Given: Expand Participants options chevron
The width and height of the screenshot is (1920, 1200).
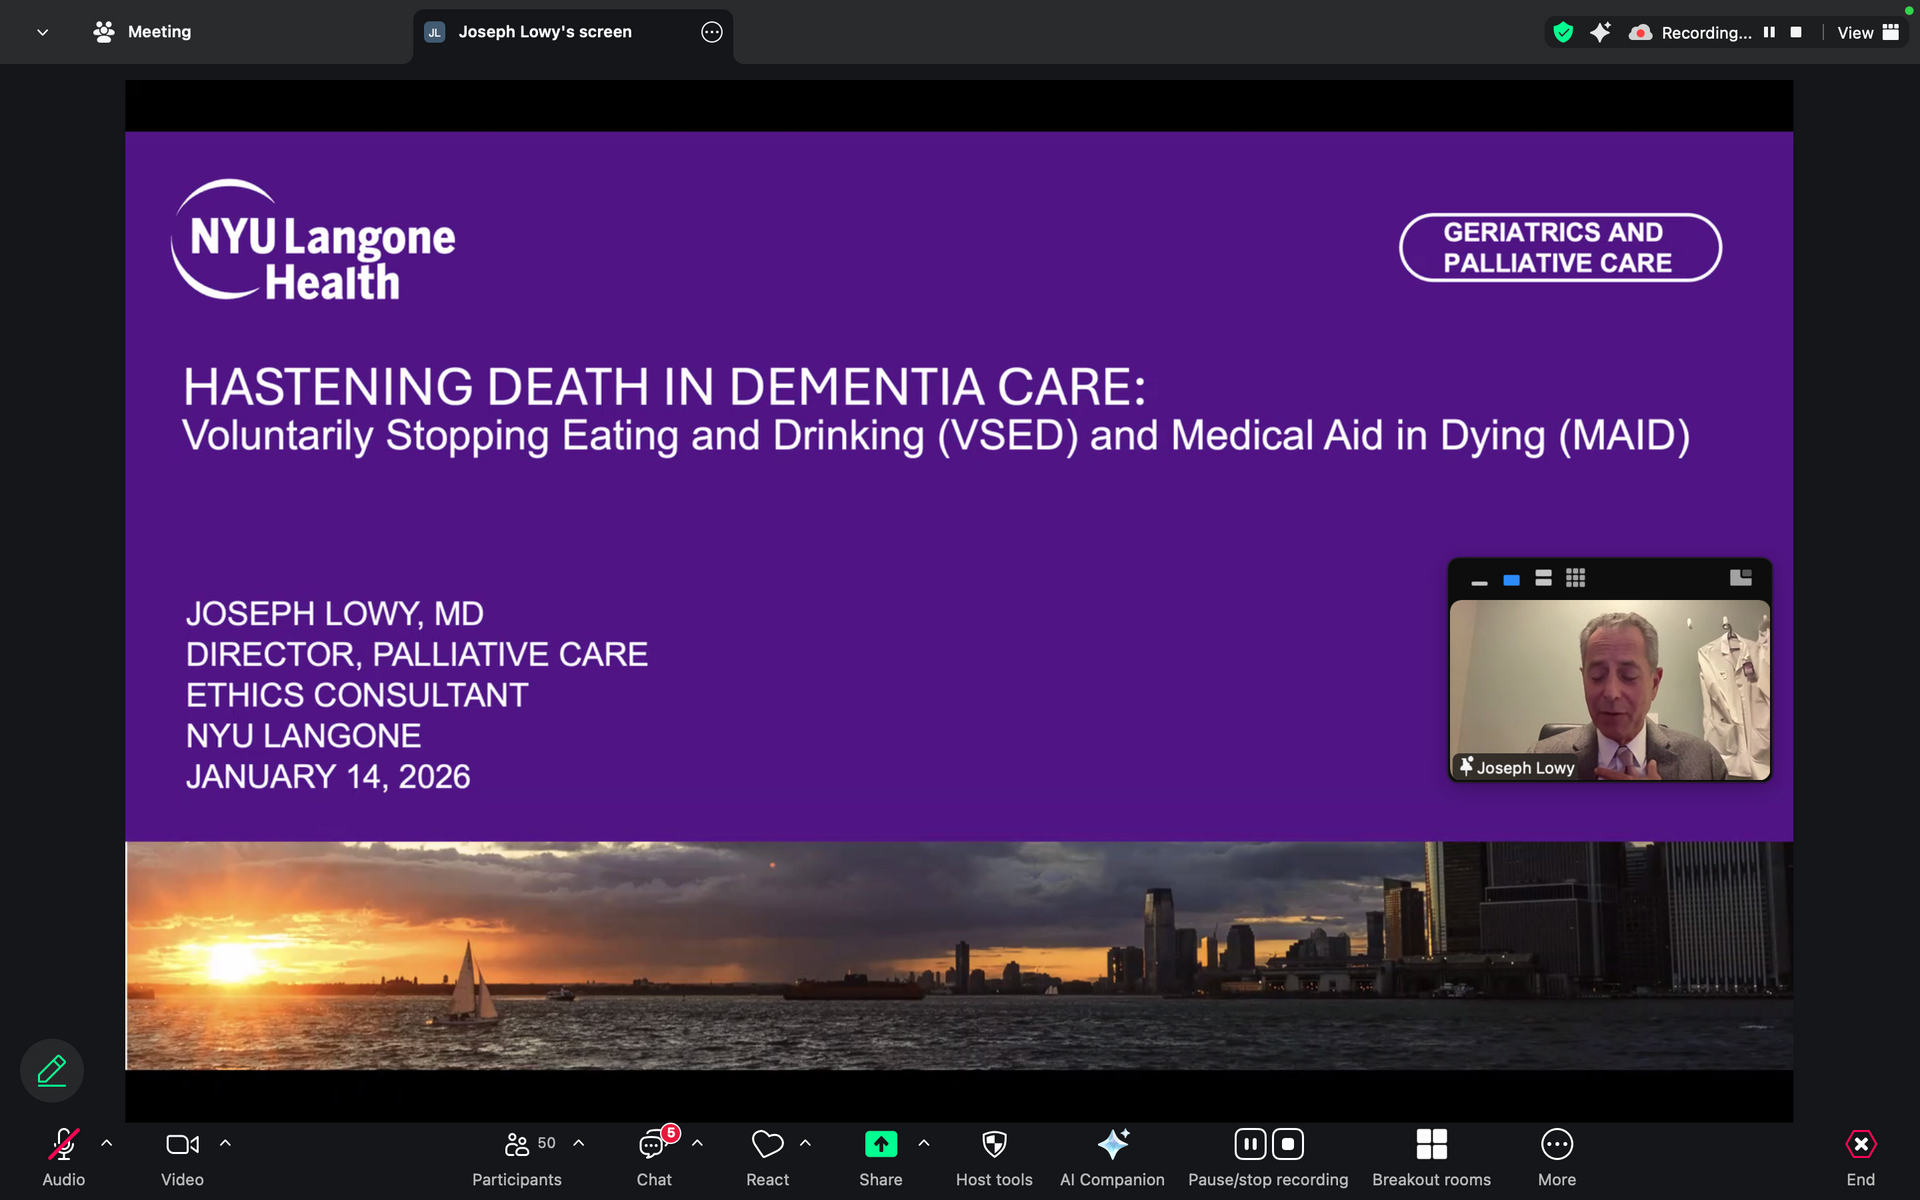Looking at the screenshot, I should 579,1143.
